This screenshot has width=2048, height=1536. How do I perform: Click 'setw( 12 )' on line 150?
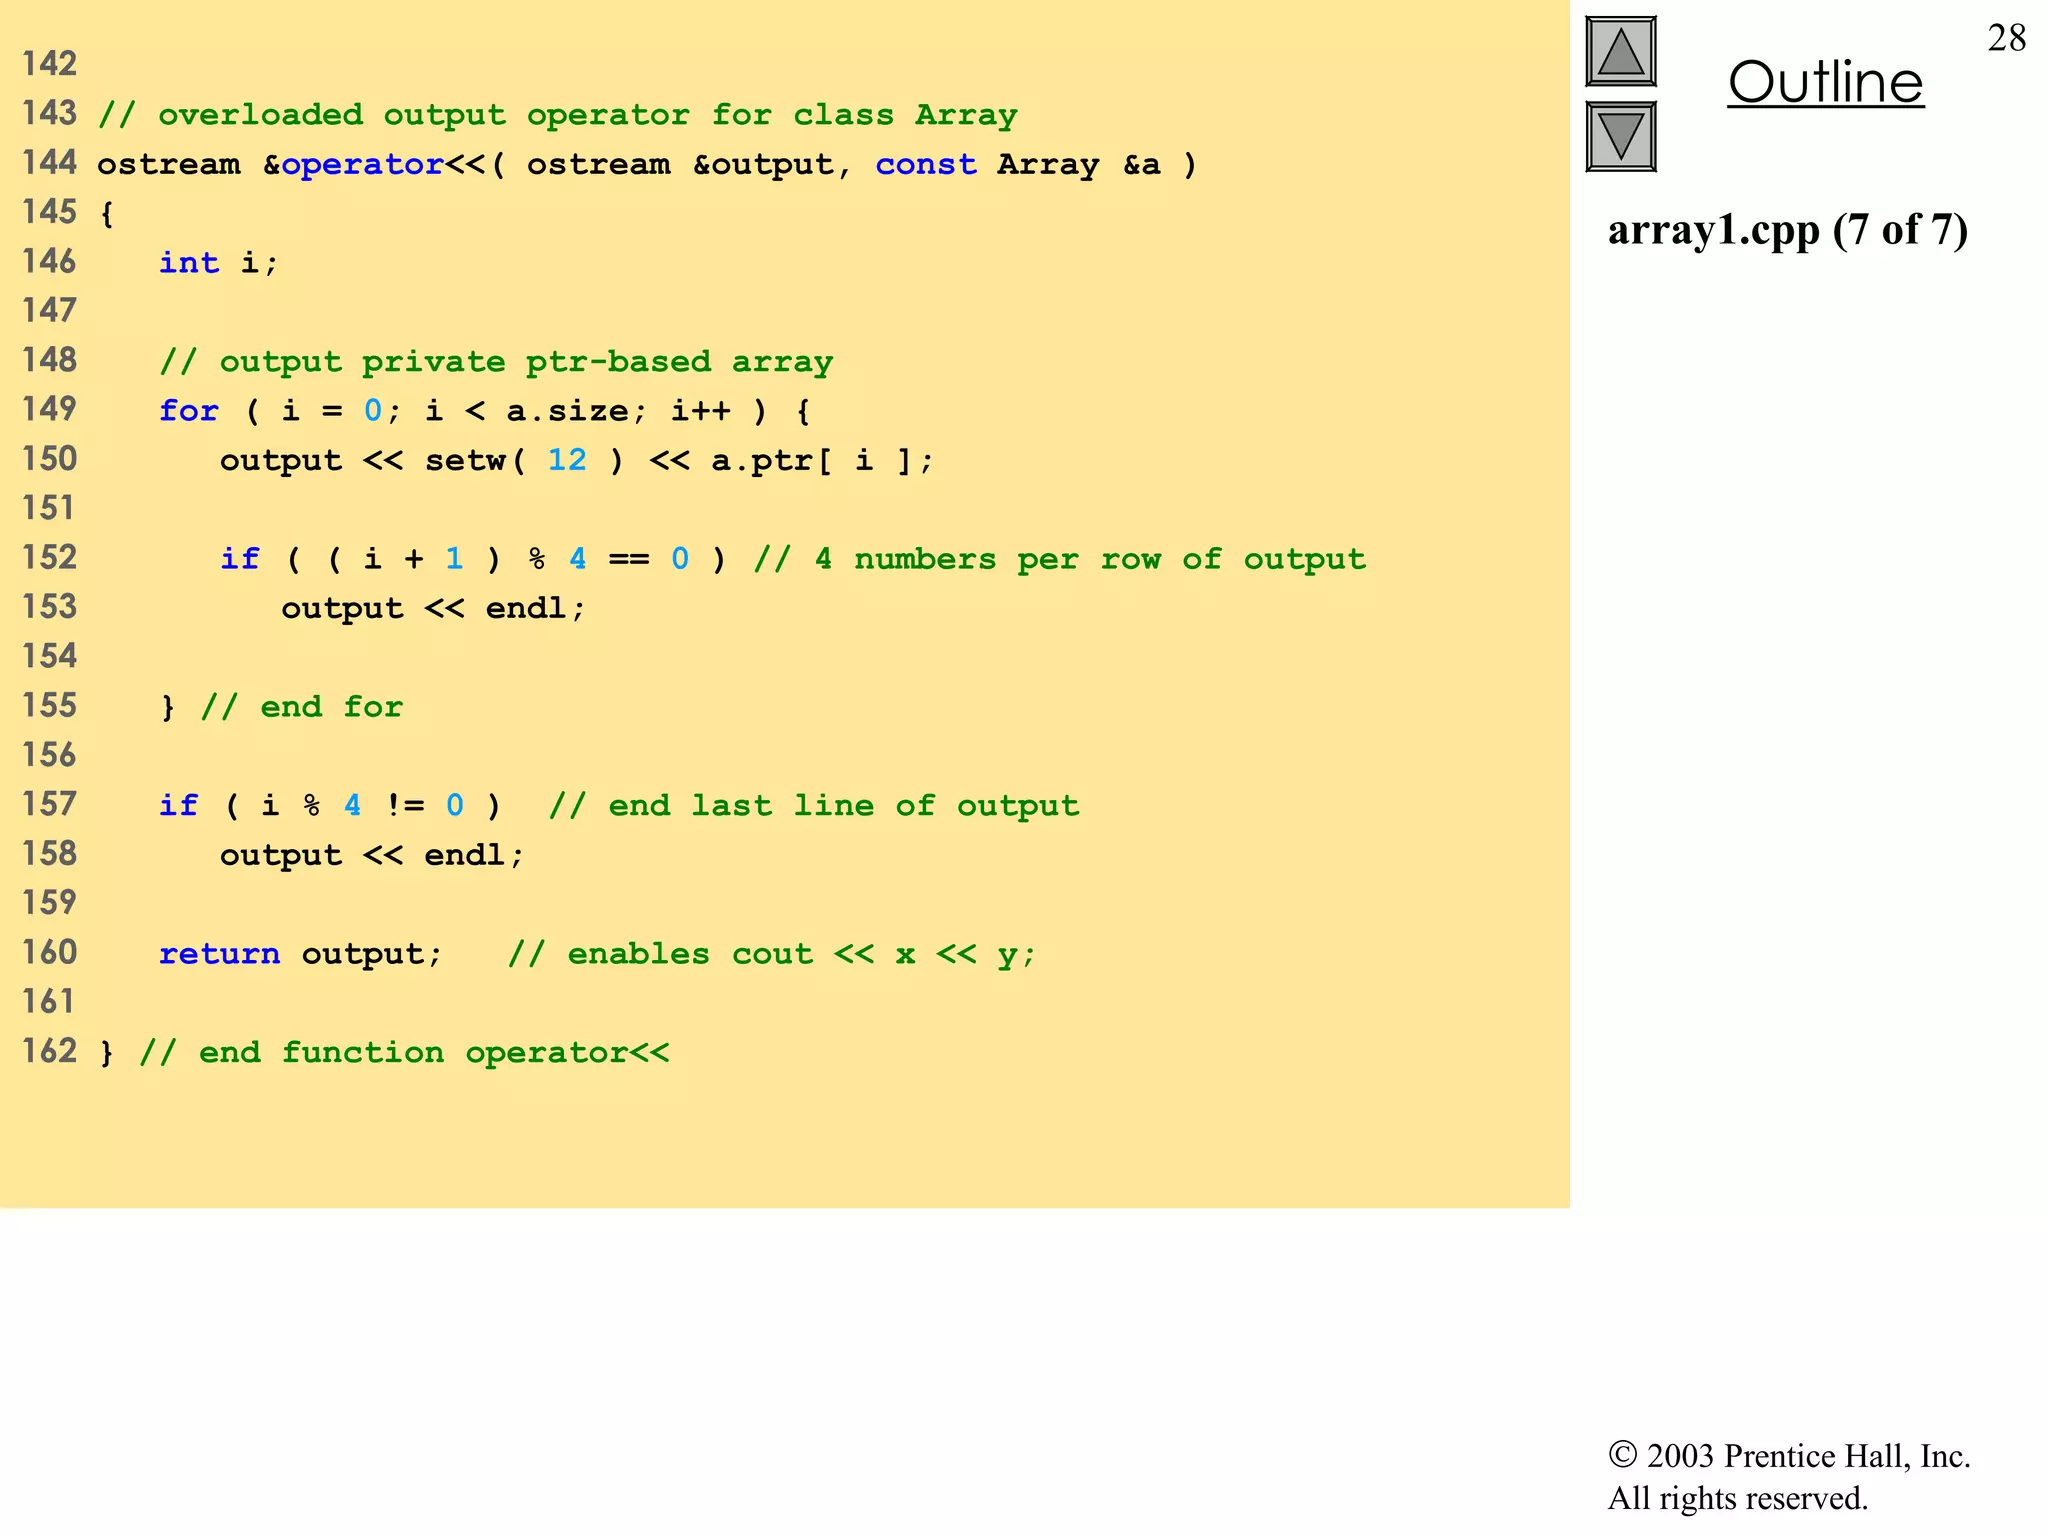tap(524, 460)
